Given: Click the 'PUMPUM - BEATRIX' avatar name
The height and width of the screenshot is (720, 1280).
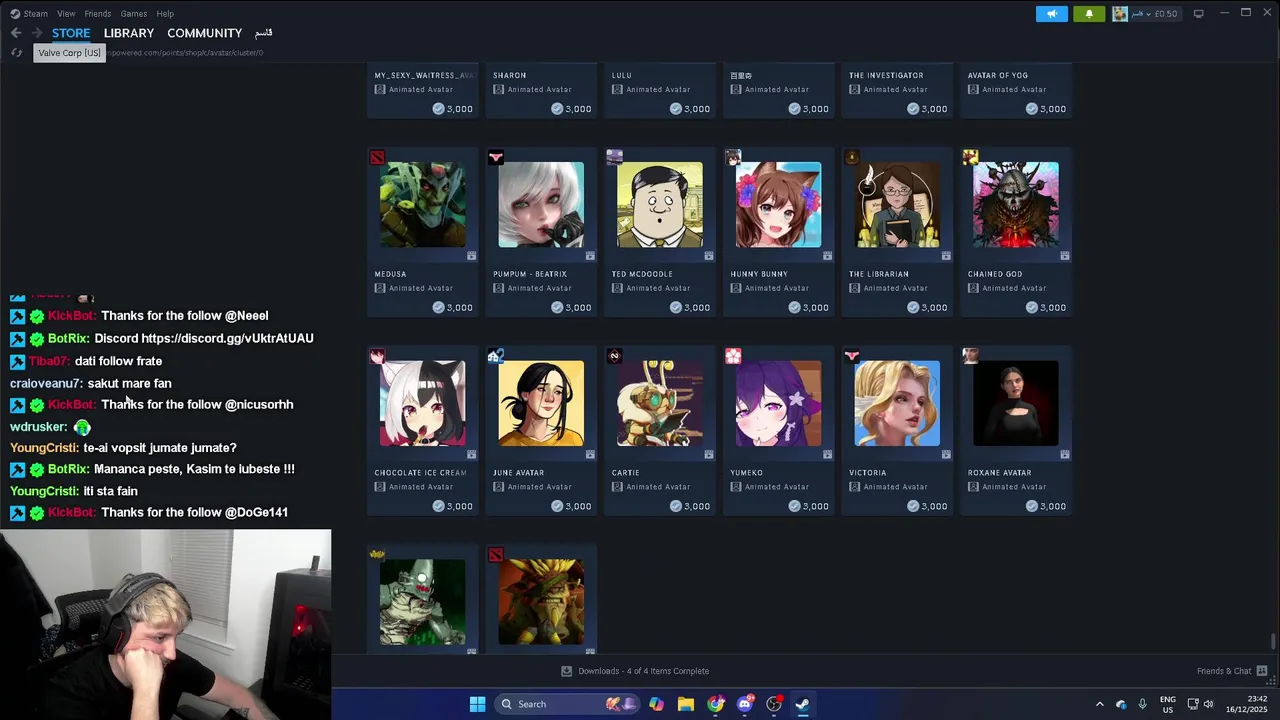Looking at the screenshot, I should click(x=530, y=274).
